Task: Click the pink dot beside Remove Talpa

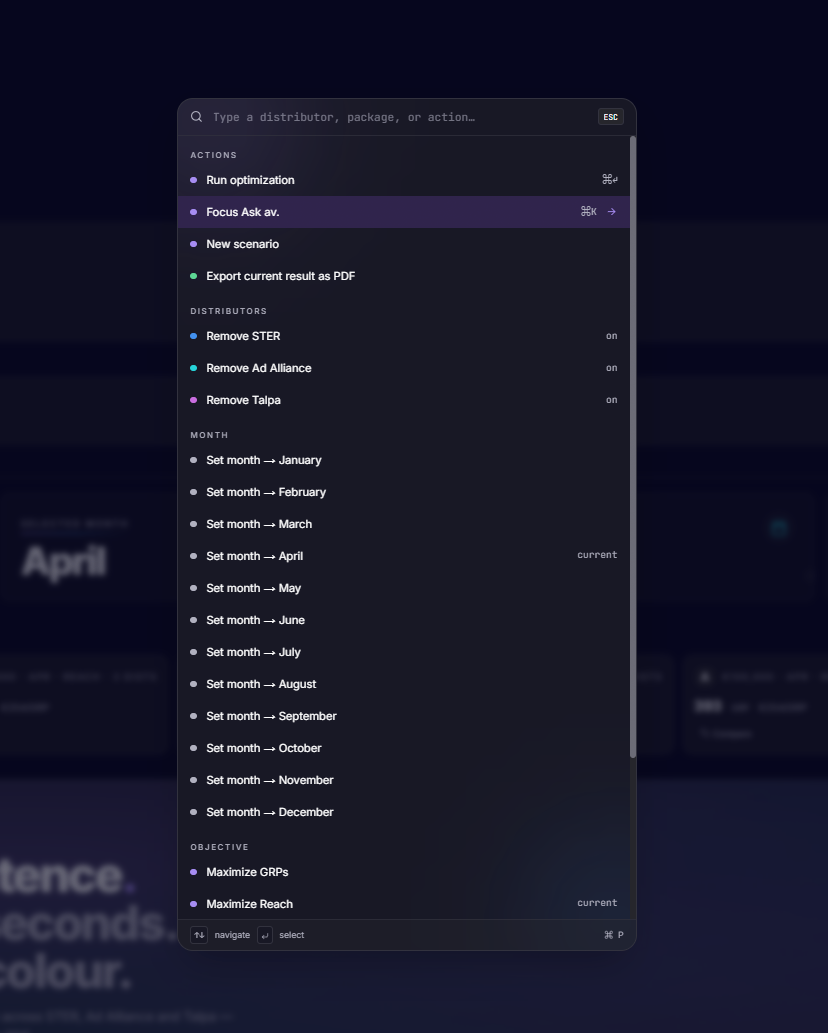Action: (194, 400)
